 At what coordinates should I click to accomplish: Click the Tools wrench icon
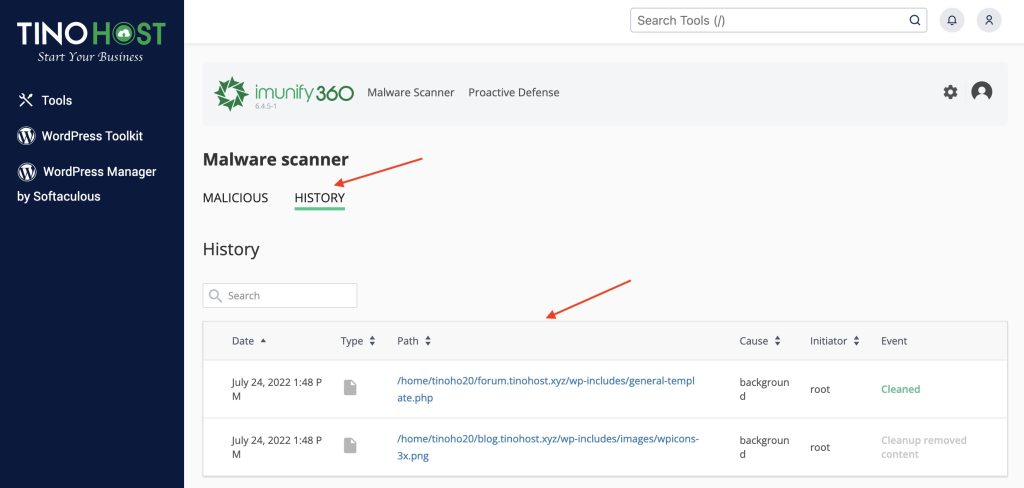[25, 100]
